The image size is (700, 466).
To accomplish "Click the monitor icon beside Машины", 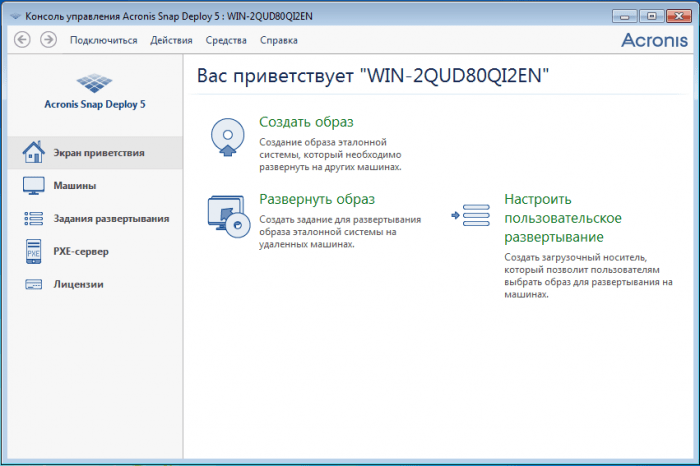I will pyautogui.click(x=33, y=186).
